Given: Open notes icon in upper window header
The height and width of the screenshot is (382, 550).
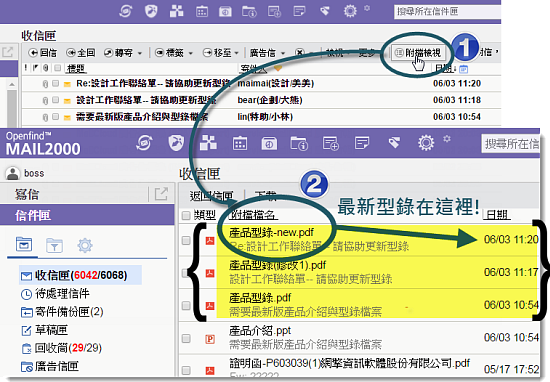Looking at the screenshot, I should pyautogui.click(x=299, y=11).
